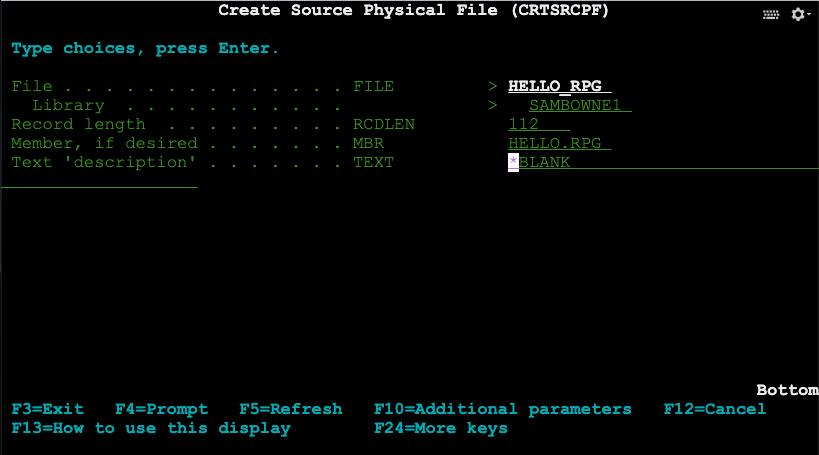Click the F4=Prompt function key
The height and width of the screenshot is (455, 819).
point(161,409)
